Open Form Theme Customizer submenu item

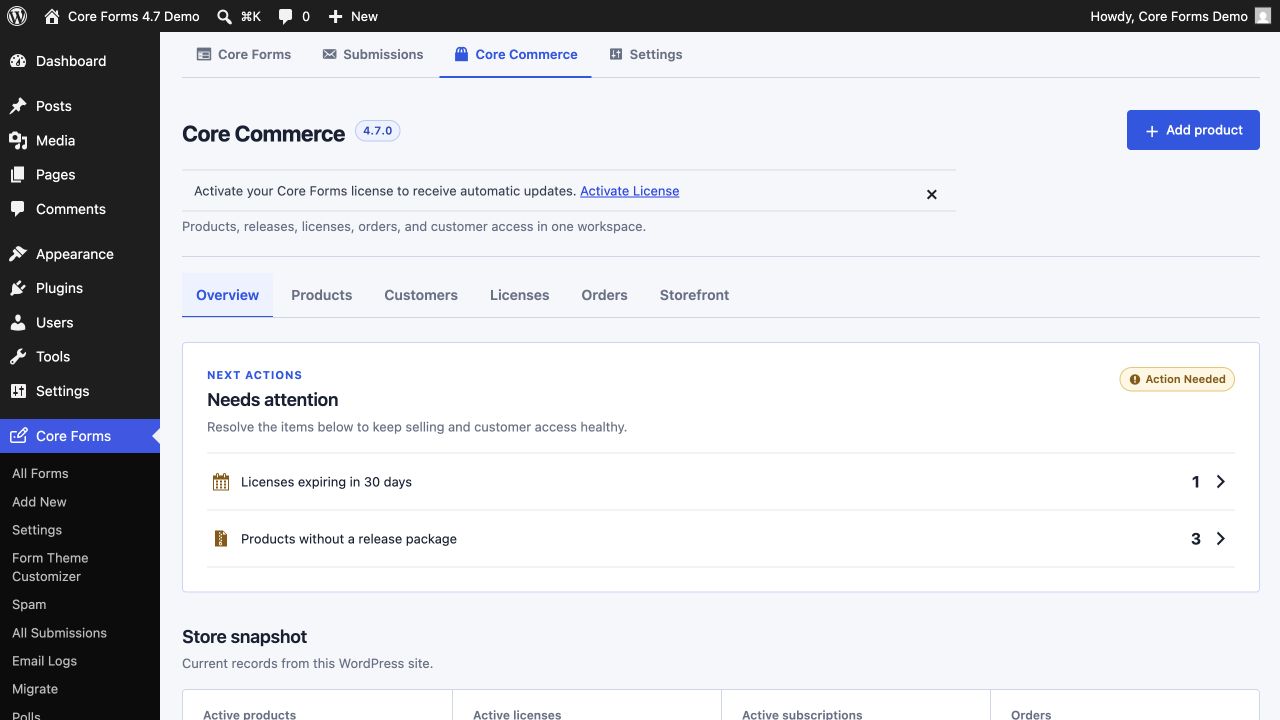(x=50, y=567)
